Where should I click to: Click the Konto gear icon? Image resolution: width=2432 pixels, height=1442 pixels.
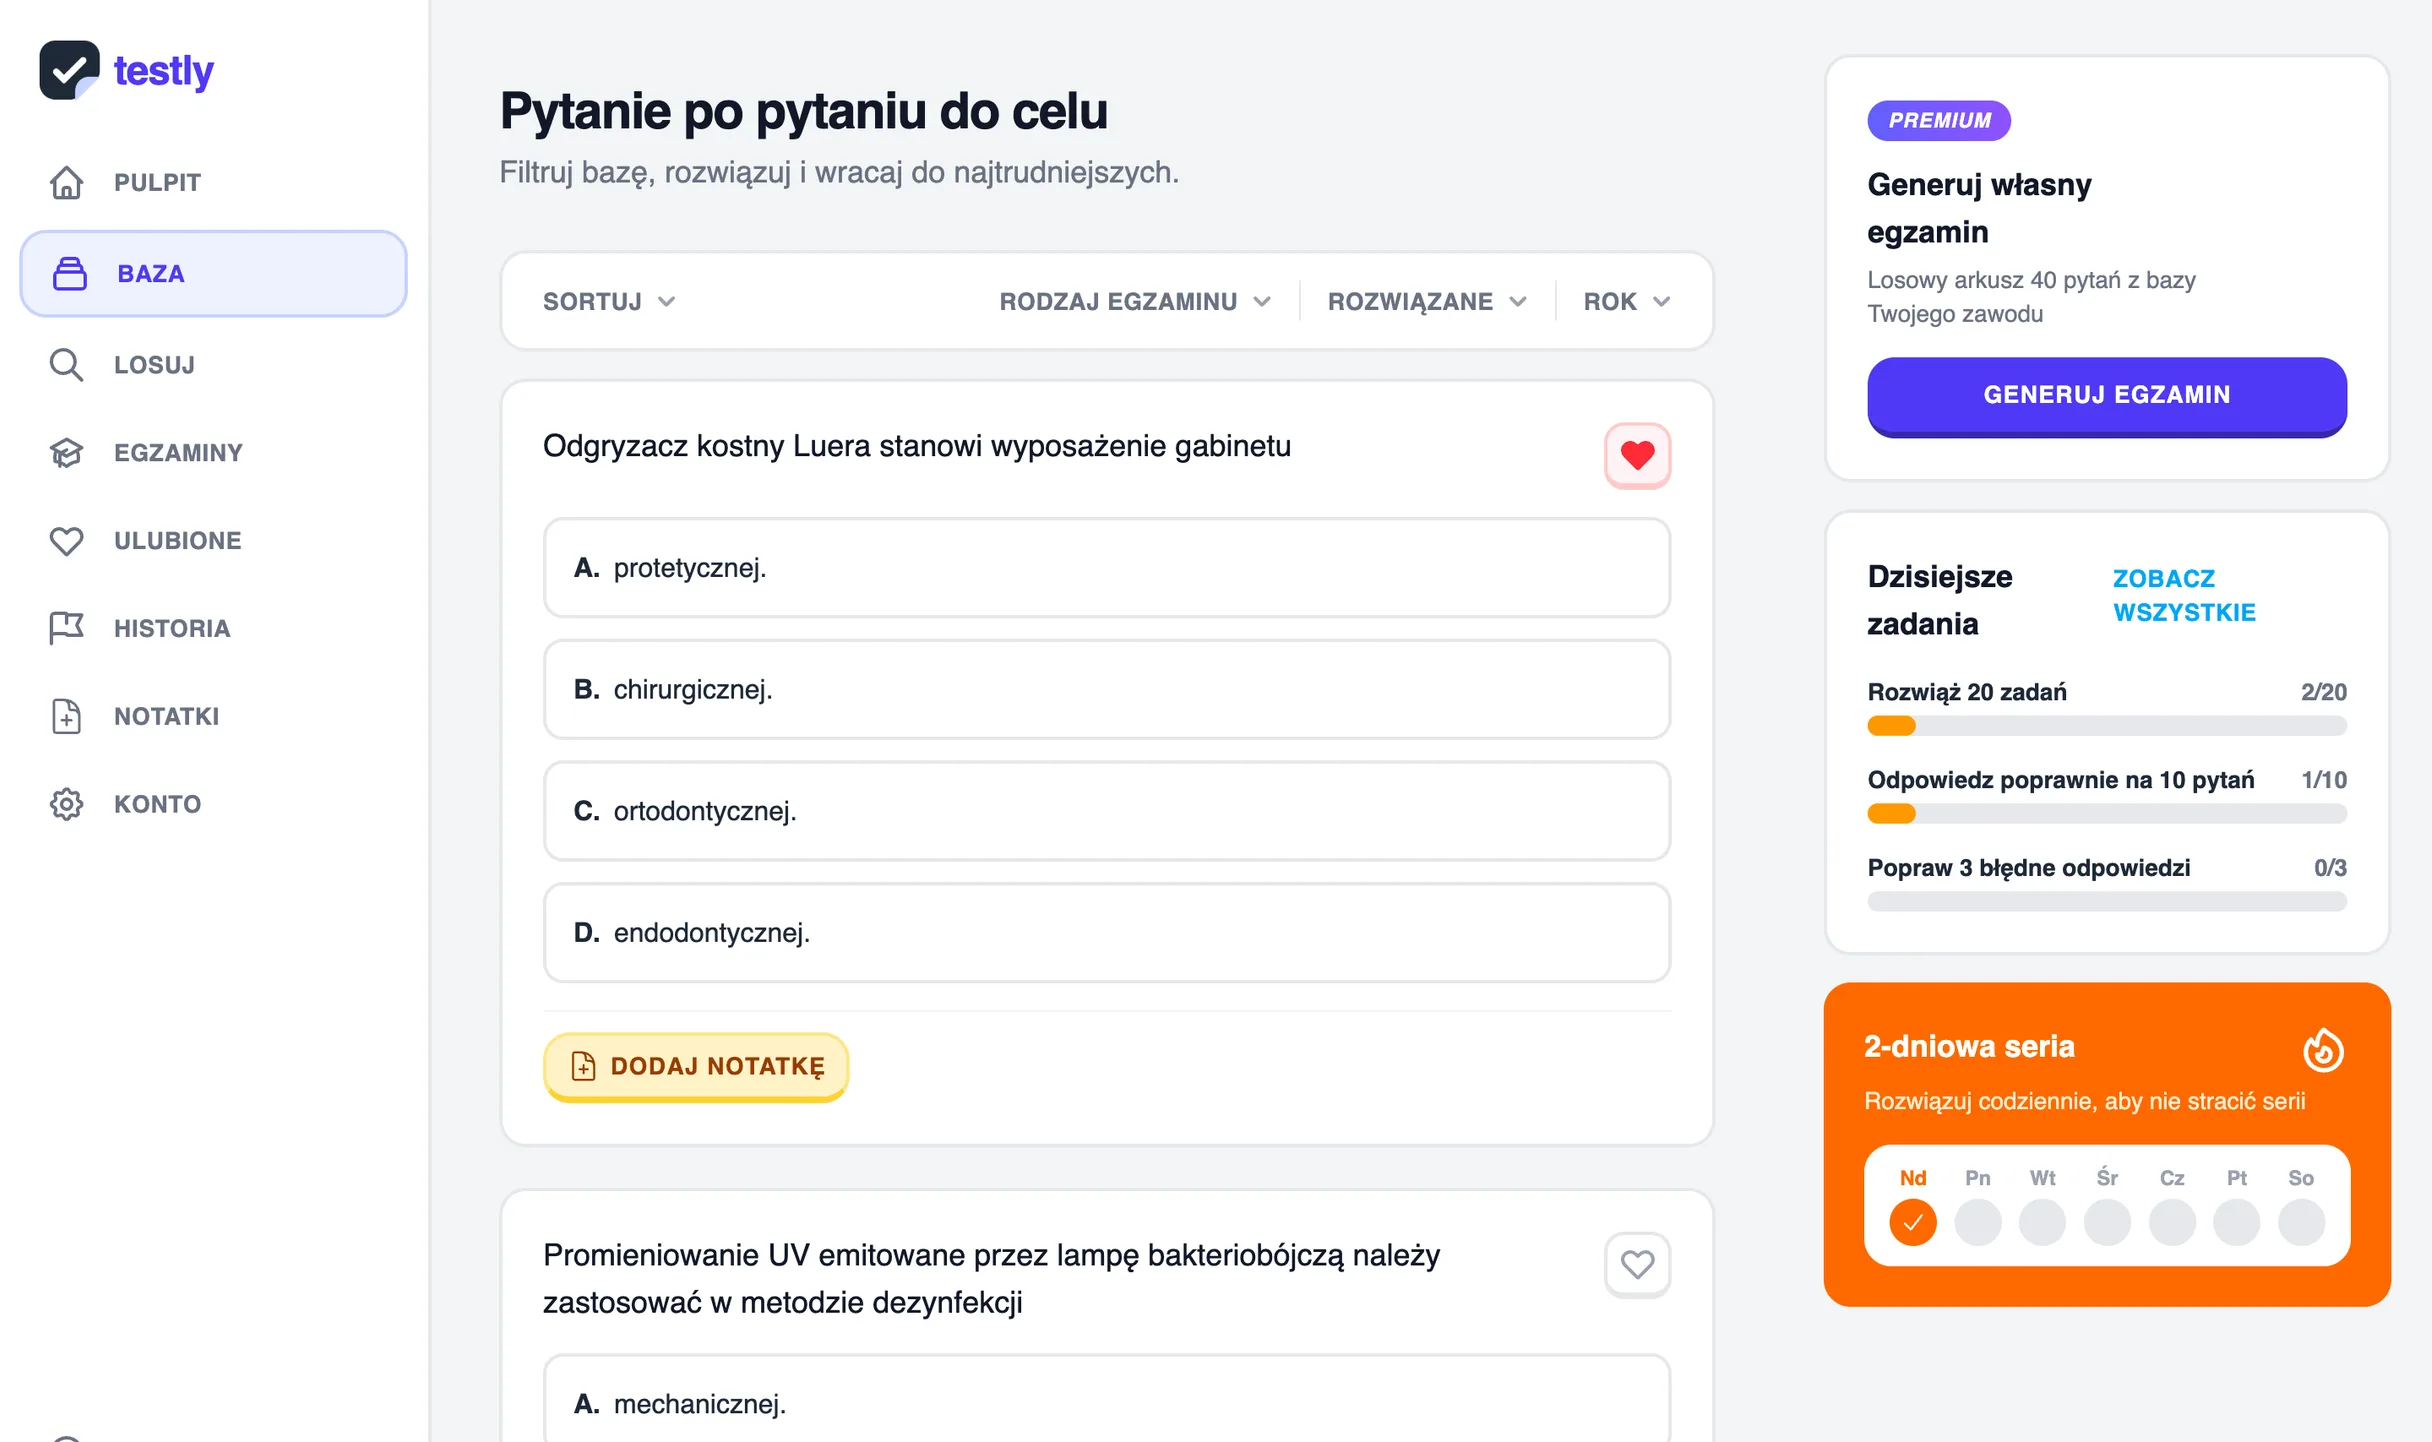coord(67,804)
